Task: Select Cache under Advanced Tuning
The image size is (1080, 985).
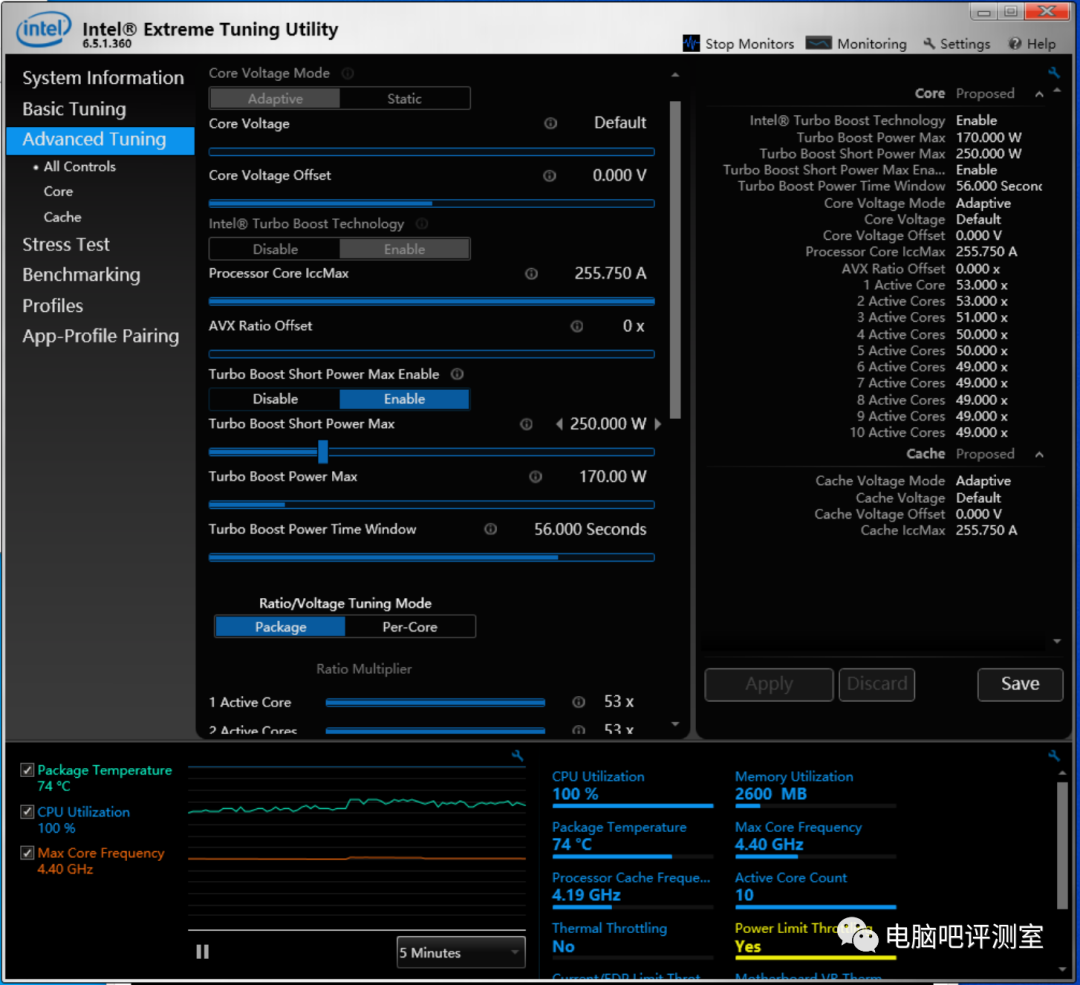Action: click(62, 217)
